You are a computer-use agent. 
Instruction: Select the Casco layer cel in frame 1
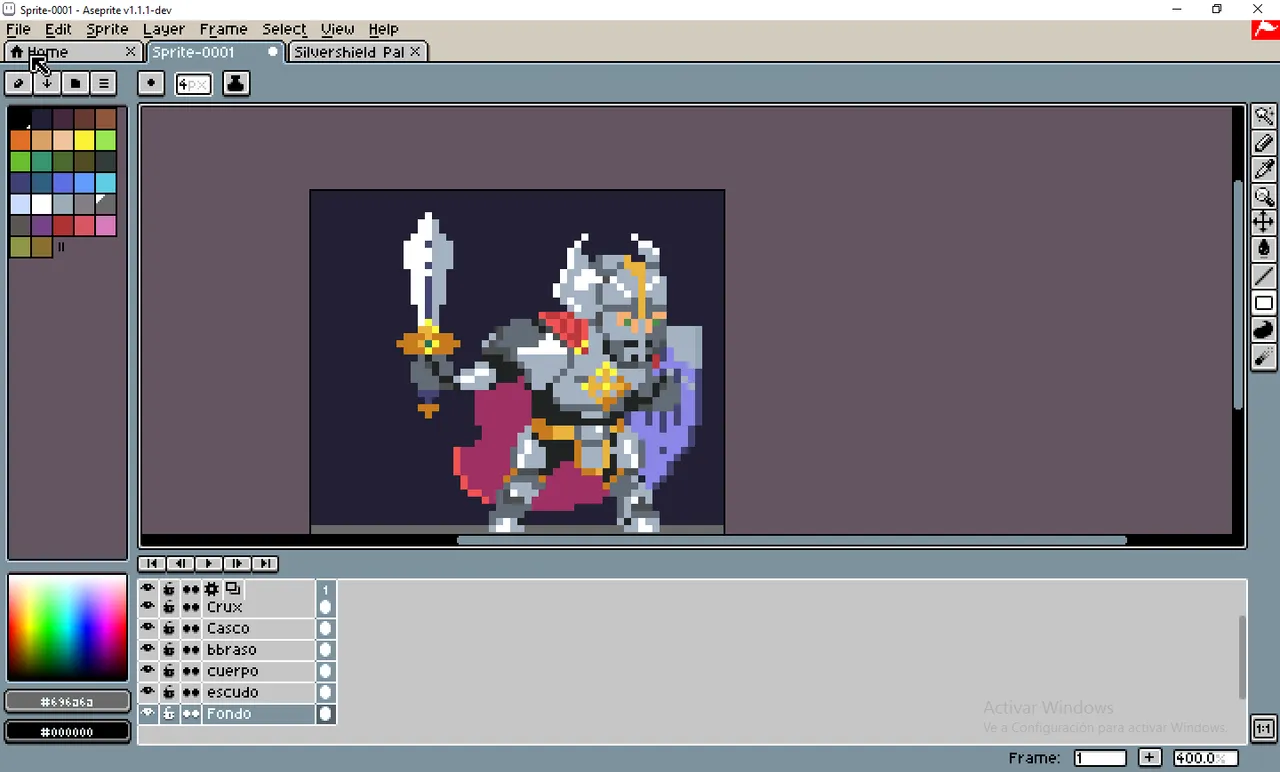pos(325,628)
